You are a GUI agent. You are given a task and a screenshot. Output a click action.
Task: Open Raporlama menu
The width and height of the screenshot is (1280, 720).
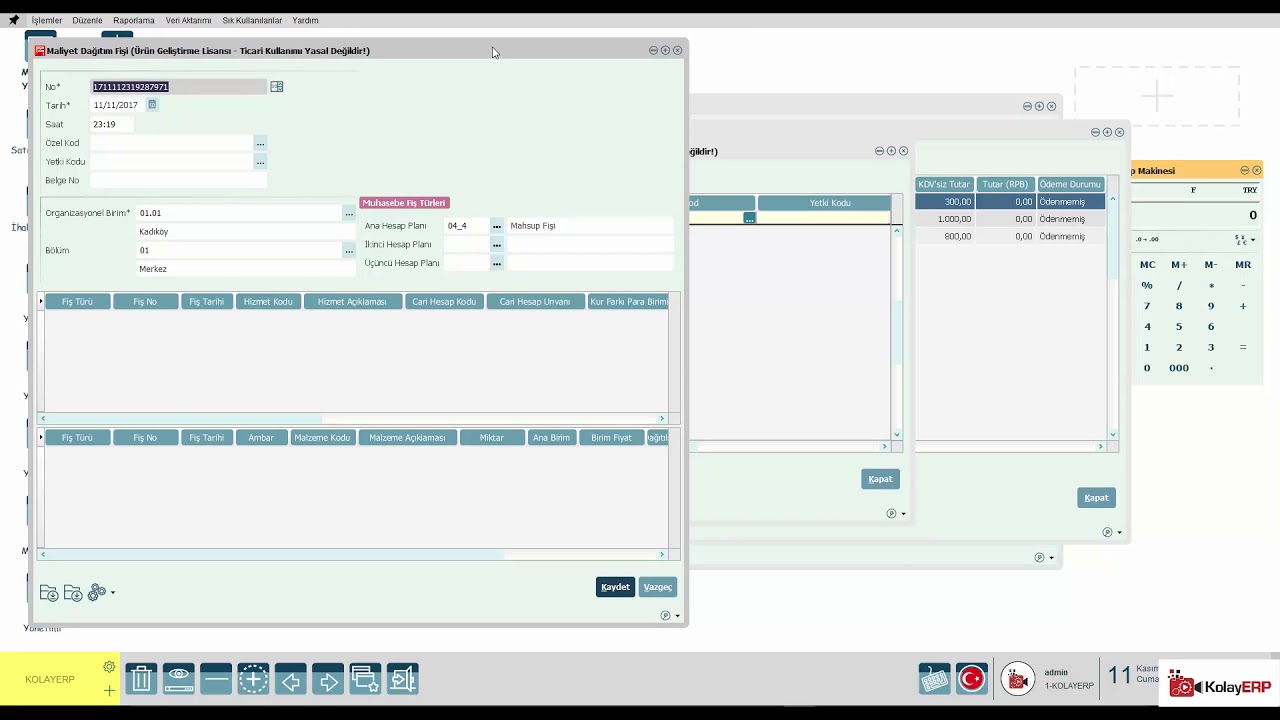[134, 20]
